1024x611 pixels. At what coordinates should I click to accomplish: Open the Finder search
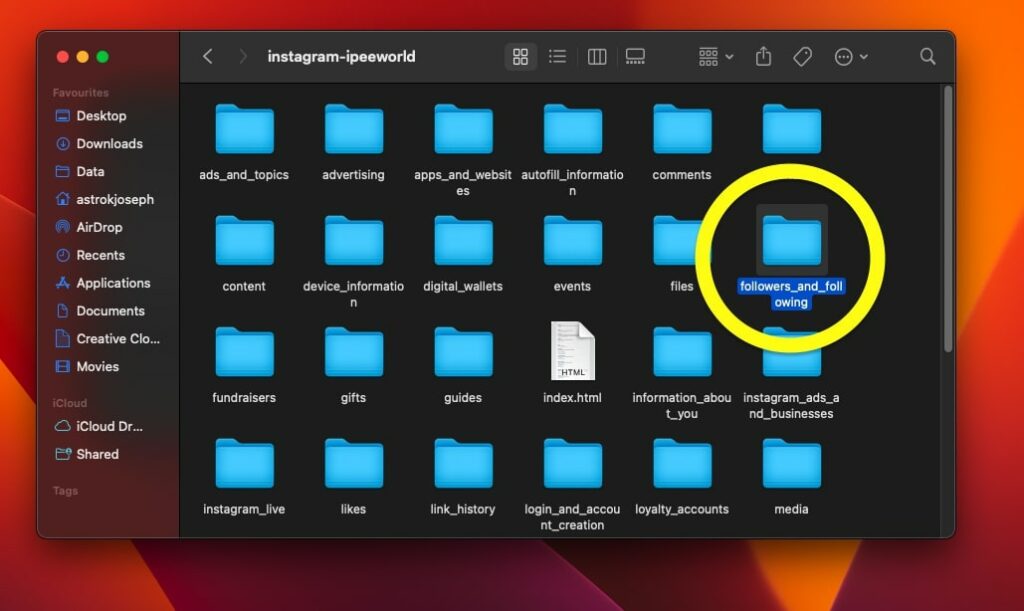[926, 57]
